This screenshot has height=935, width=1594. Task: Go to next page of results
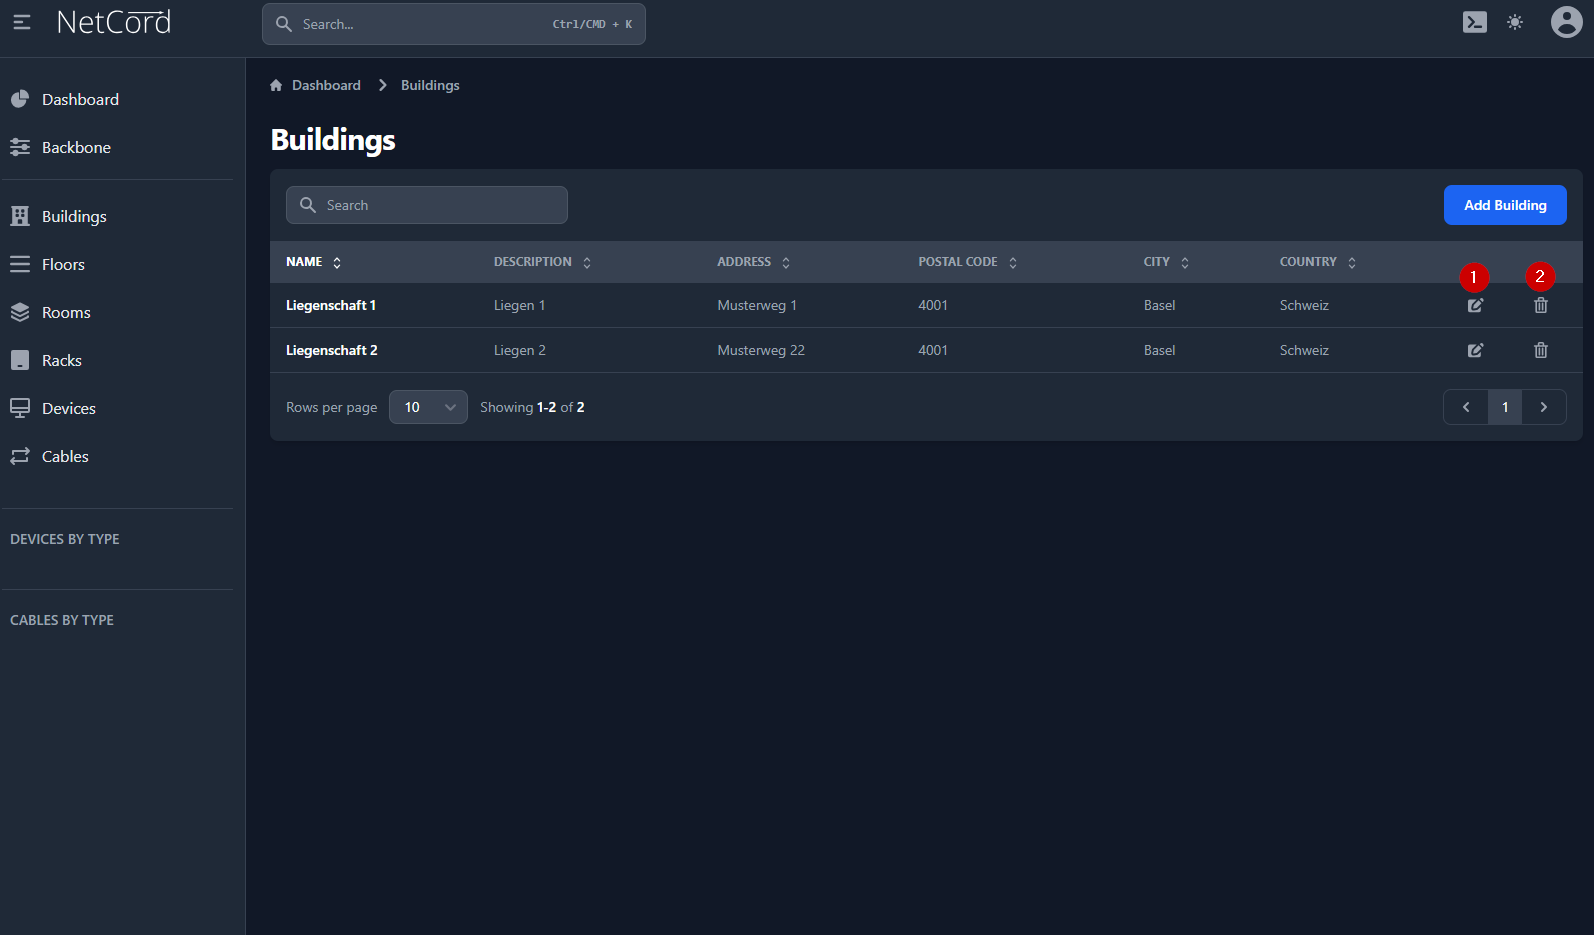pos(1543,407)
